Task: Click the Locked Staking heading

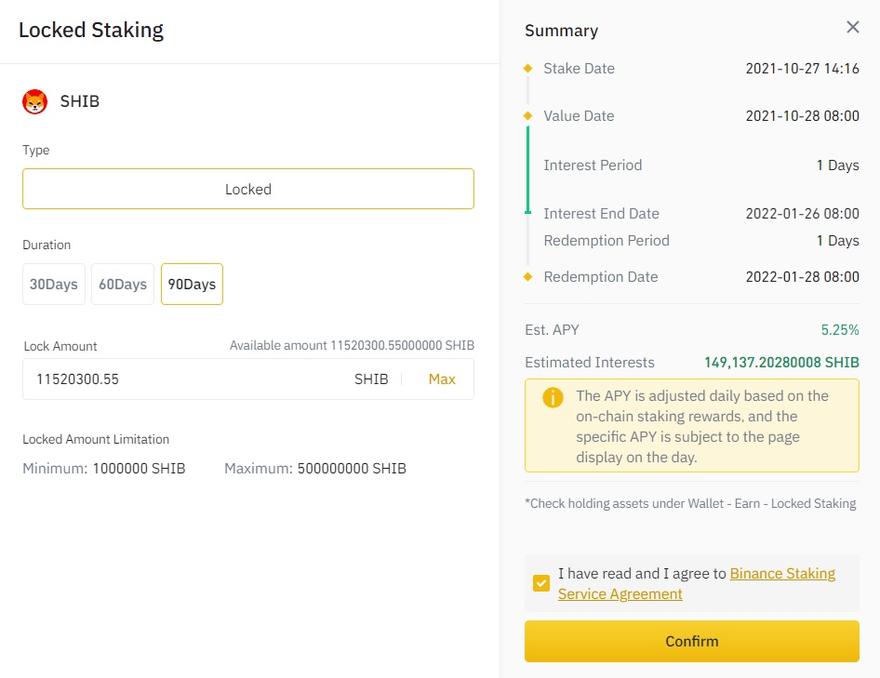Action: tap(91, 30)
